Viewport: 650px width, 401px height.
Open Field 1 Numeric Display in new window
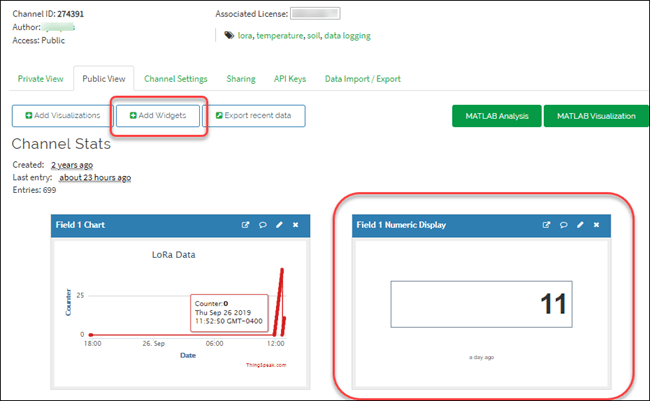pos(546,225)
